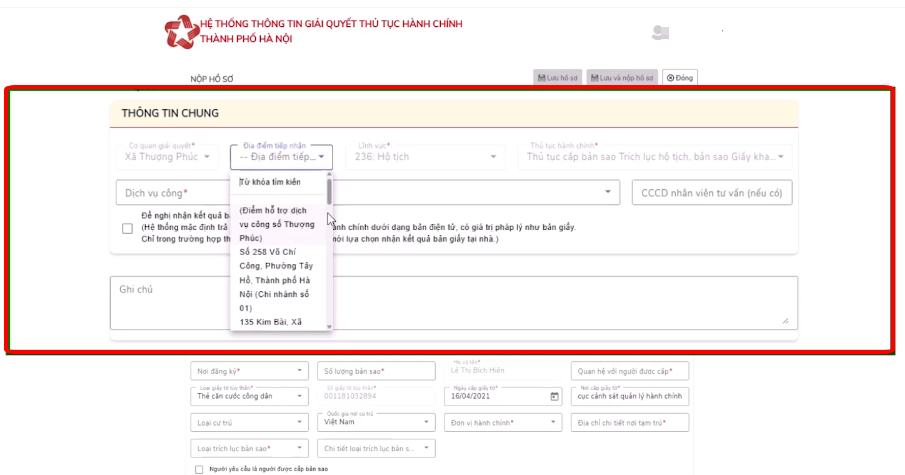Select Điểm hỗ trợ dịch vụ công số Thượng Phúc
Screen dimensions: 905x475
(278, 224)
